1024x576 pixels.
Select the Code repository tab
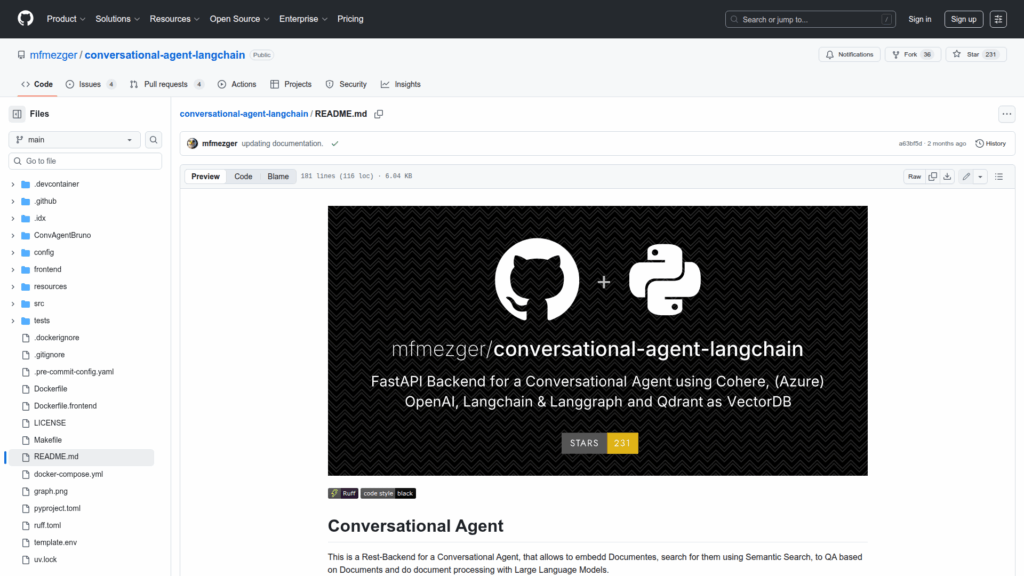(37, 84)
